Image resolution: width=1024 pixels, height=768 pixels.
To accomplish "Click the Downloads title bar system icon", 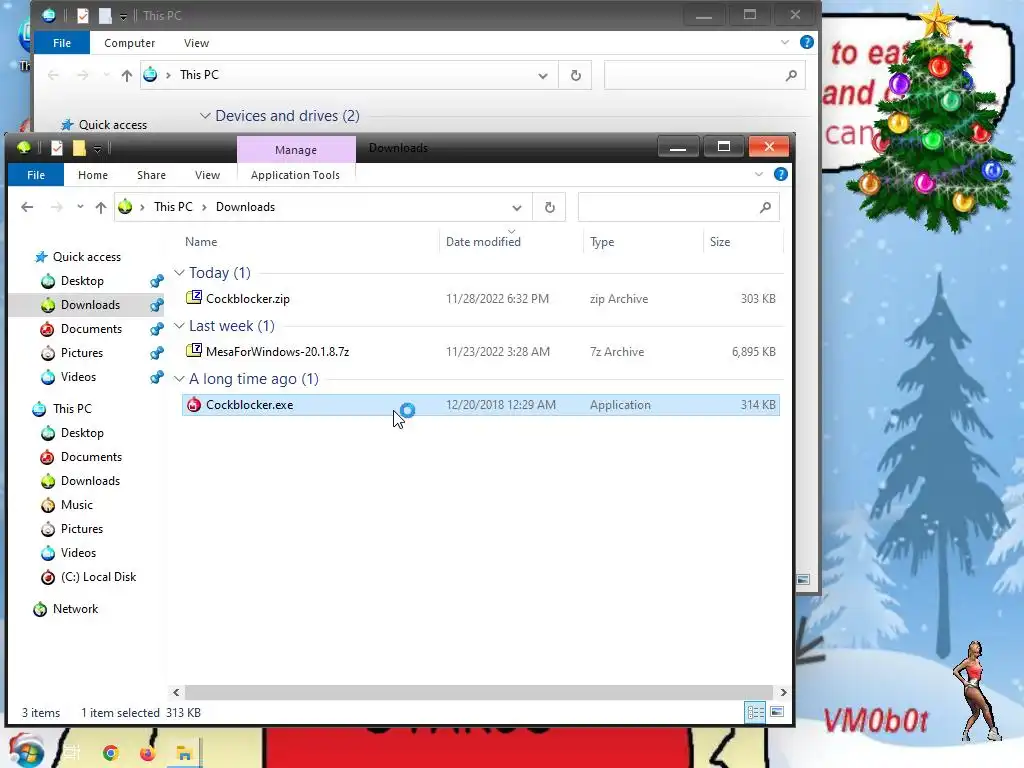I will click(24, 148).
